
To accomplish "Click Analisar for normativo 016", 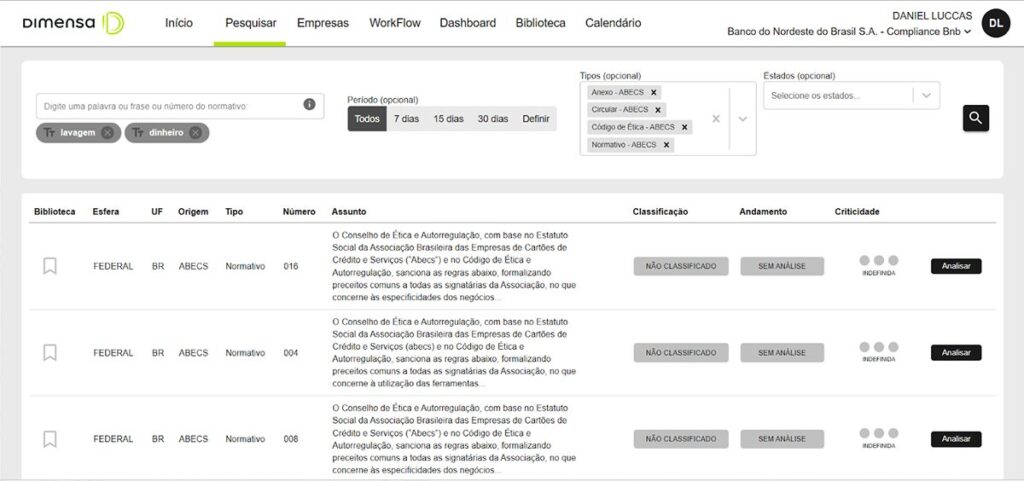I will point(956,266).
